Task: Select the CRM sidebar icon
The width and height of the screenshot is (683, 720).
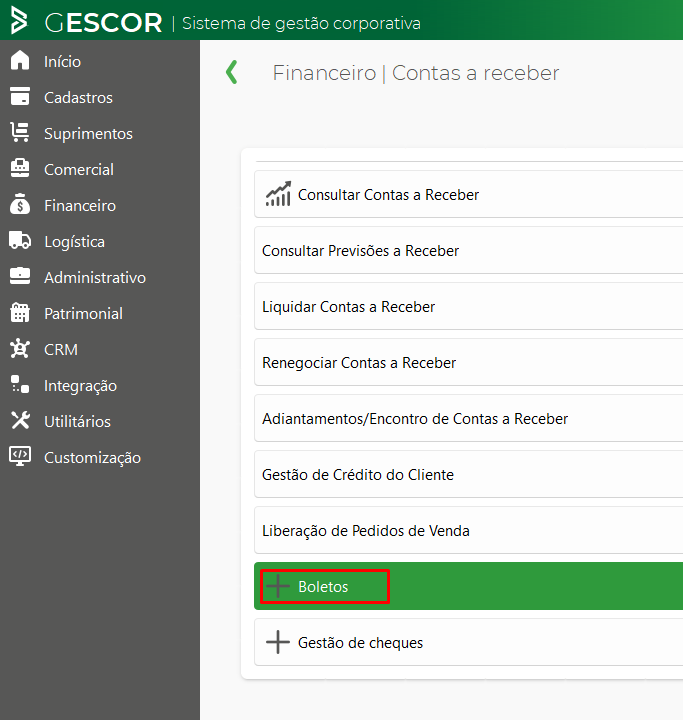Action: pyautogui.click(x=20, y=349)
